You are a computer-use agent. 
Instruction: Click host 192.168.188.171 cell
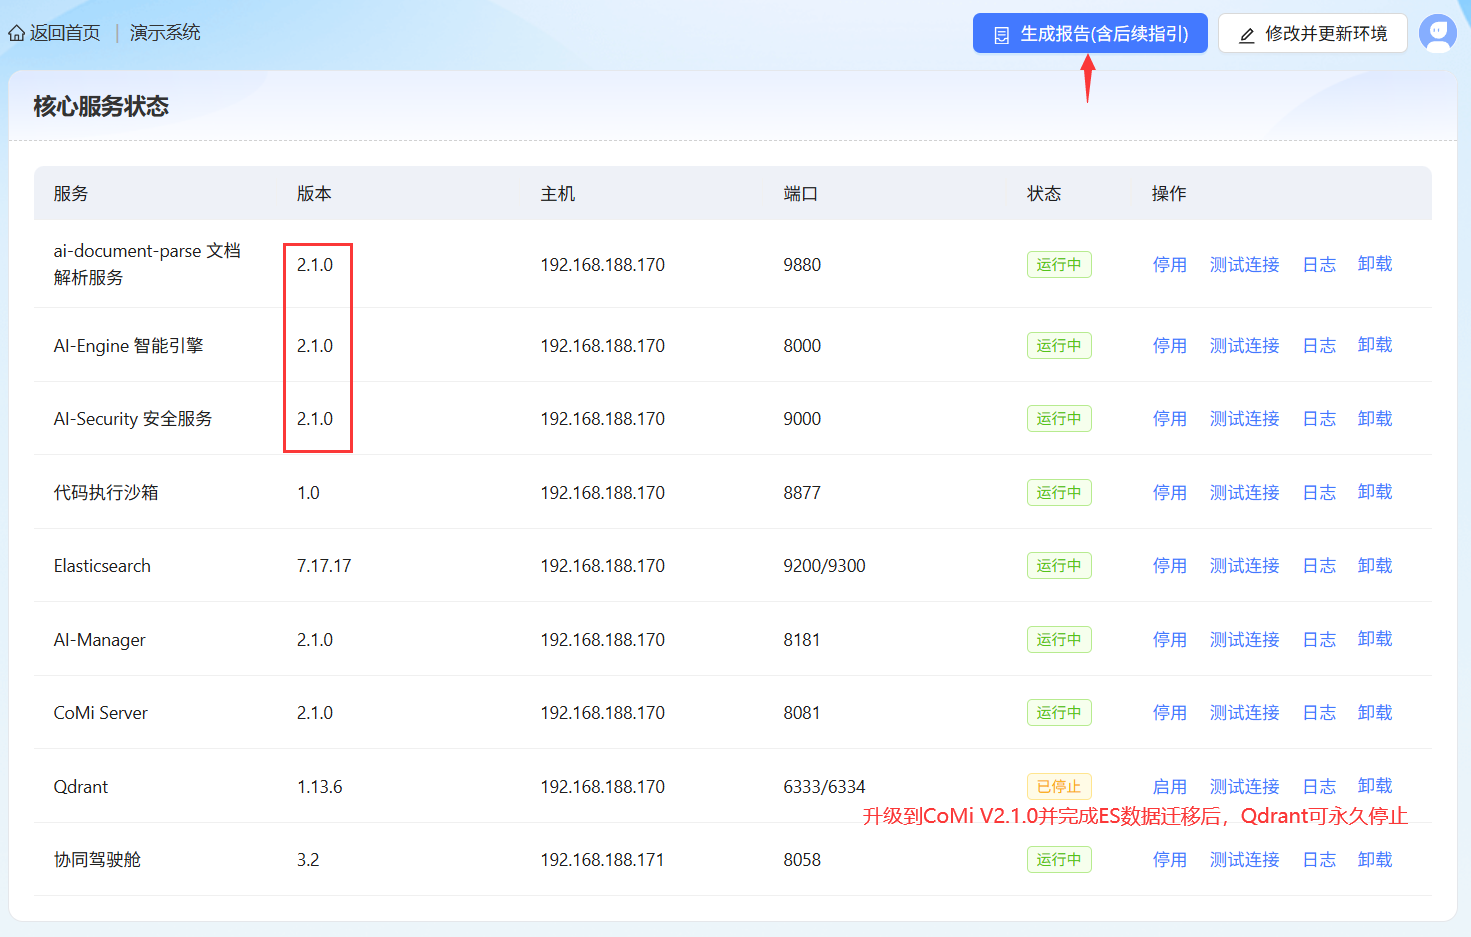click(x=602, y=860)
